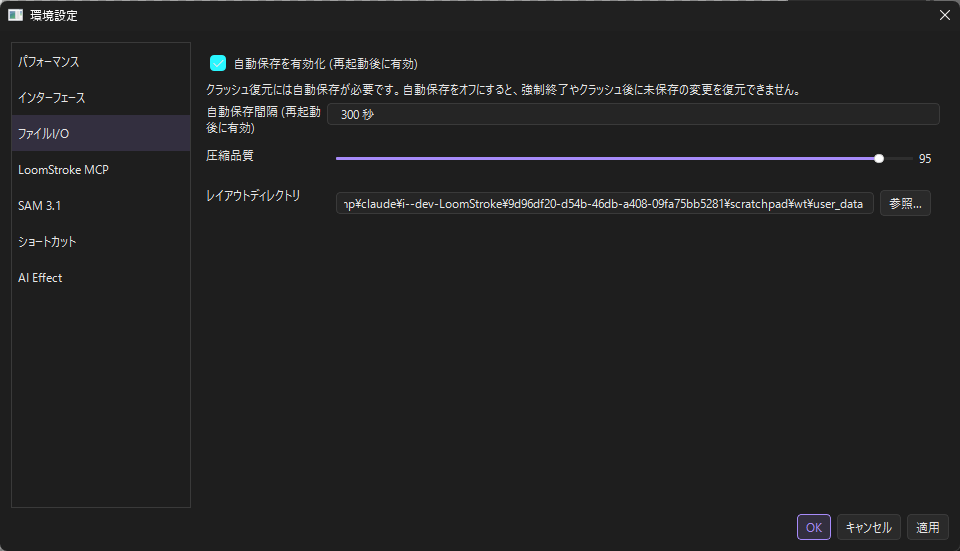Click the レイアウトディレクトリ label
Screen dimensions: 960x551
[x=253, y=195]
